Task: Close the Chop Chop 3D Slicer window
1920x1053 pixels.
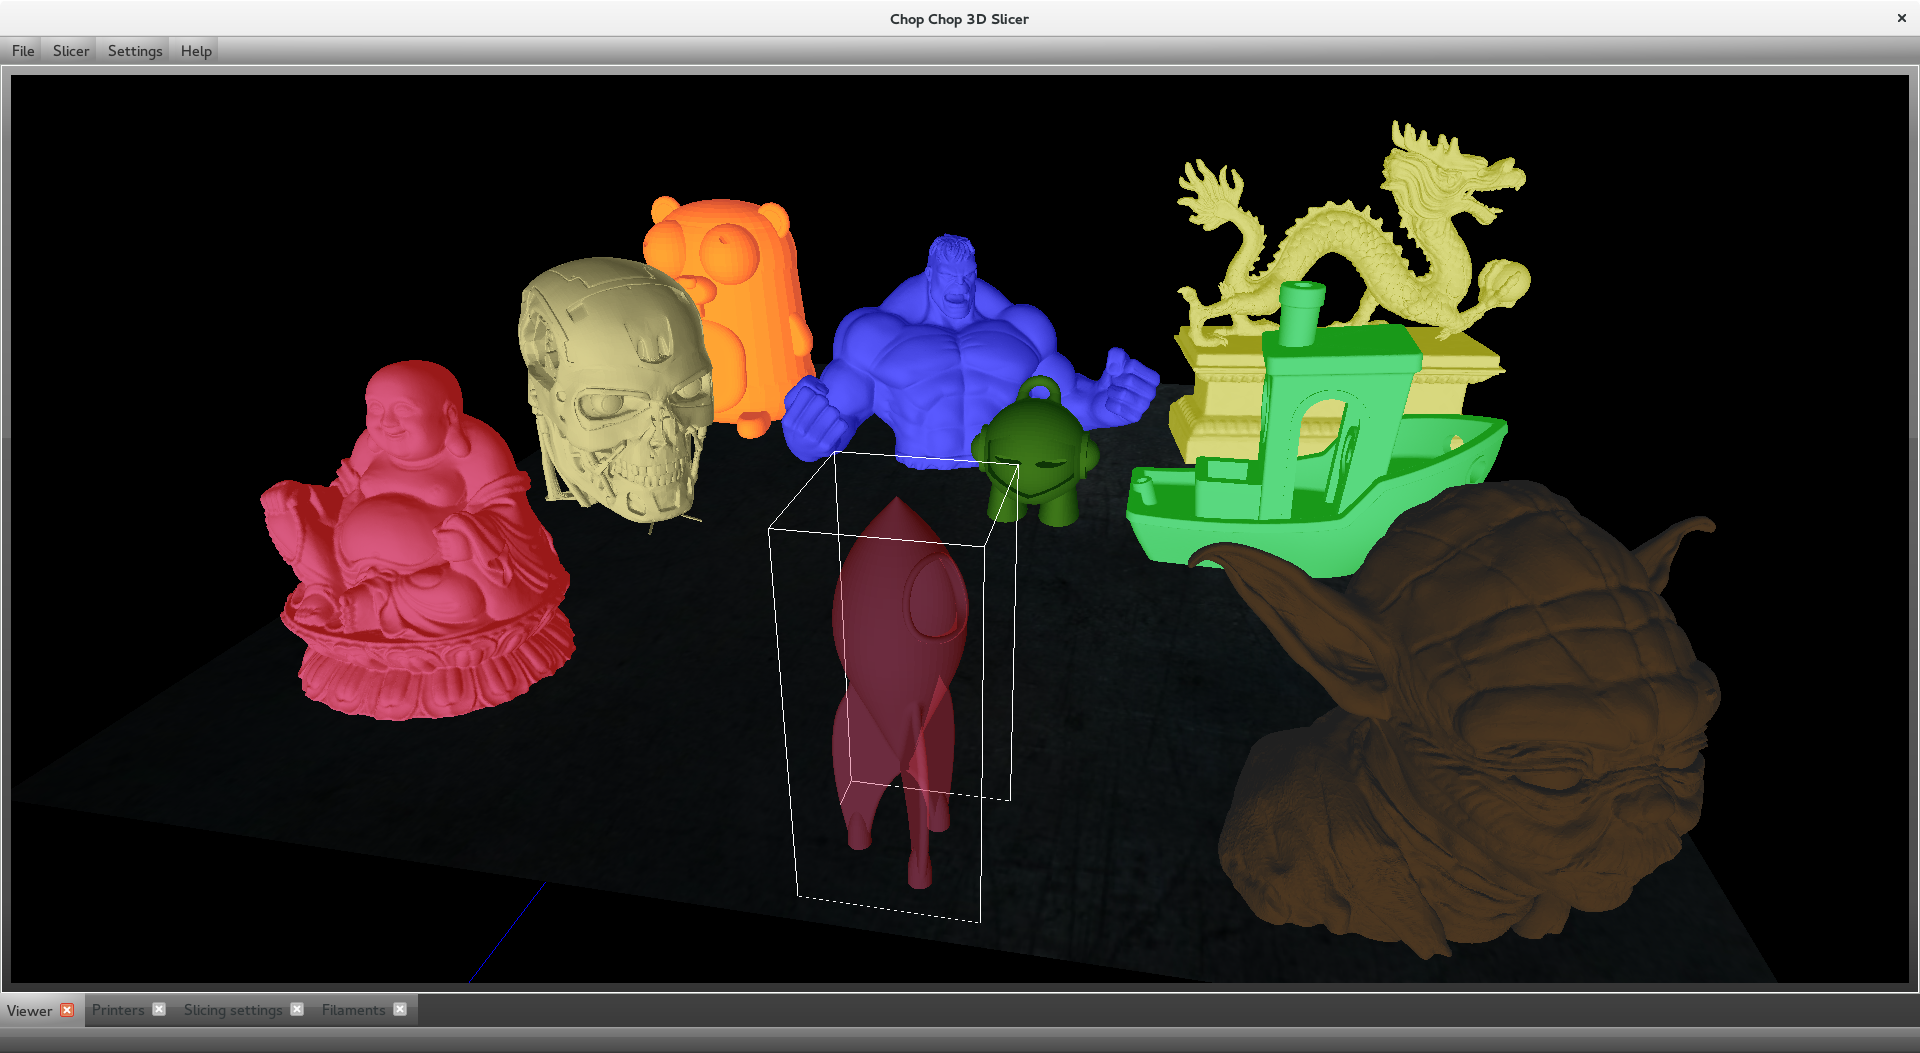Action: click(x=1901, y=18)
